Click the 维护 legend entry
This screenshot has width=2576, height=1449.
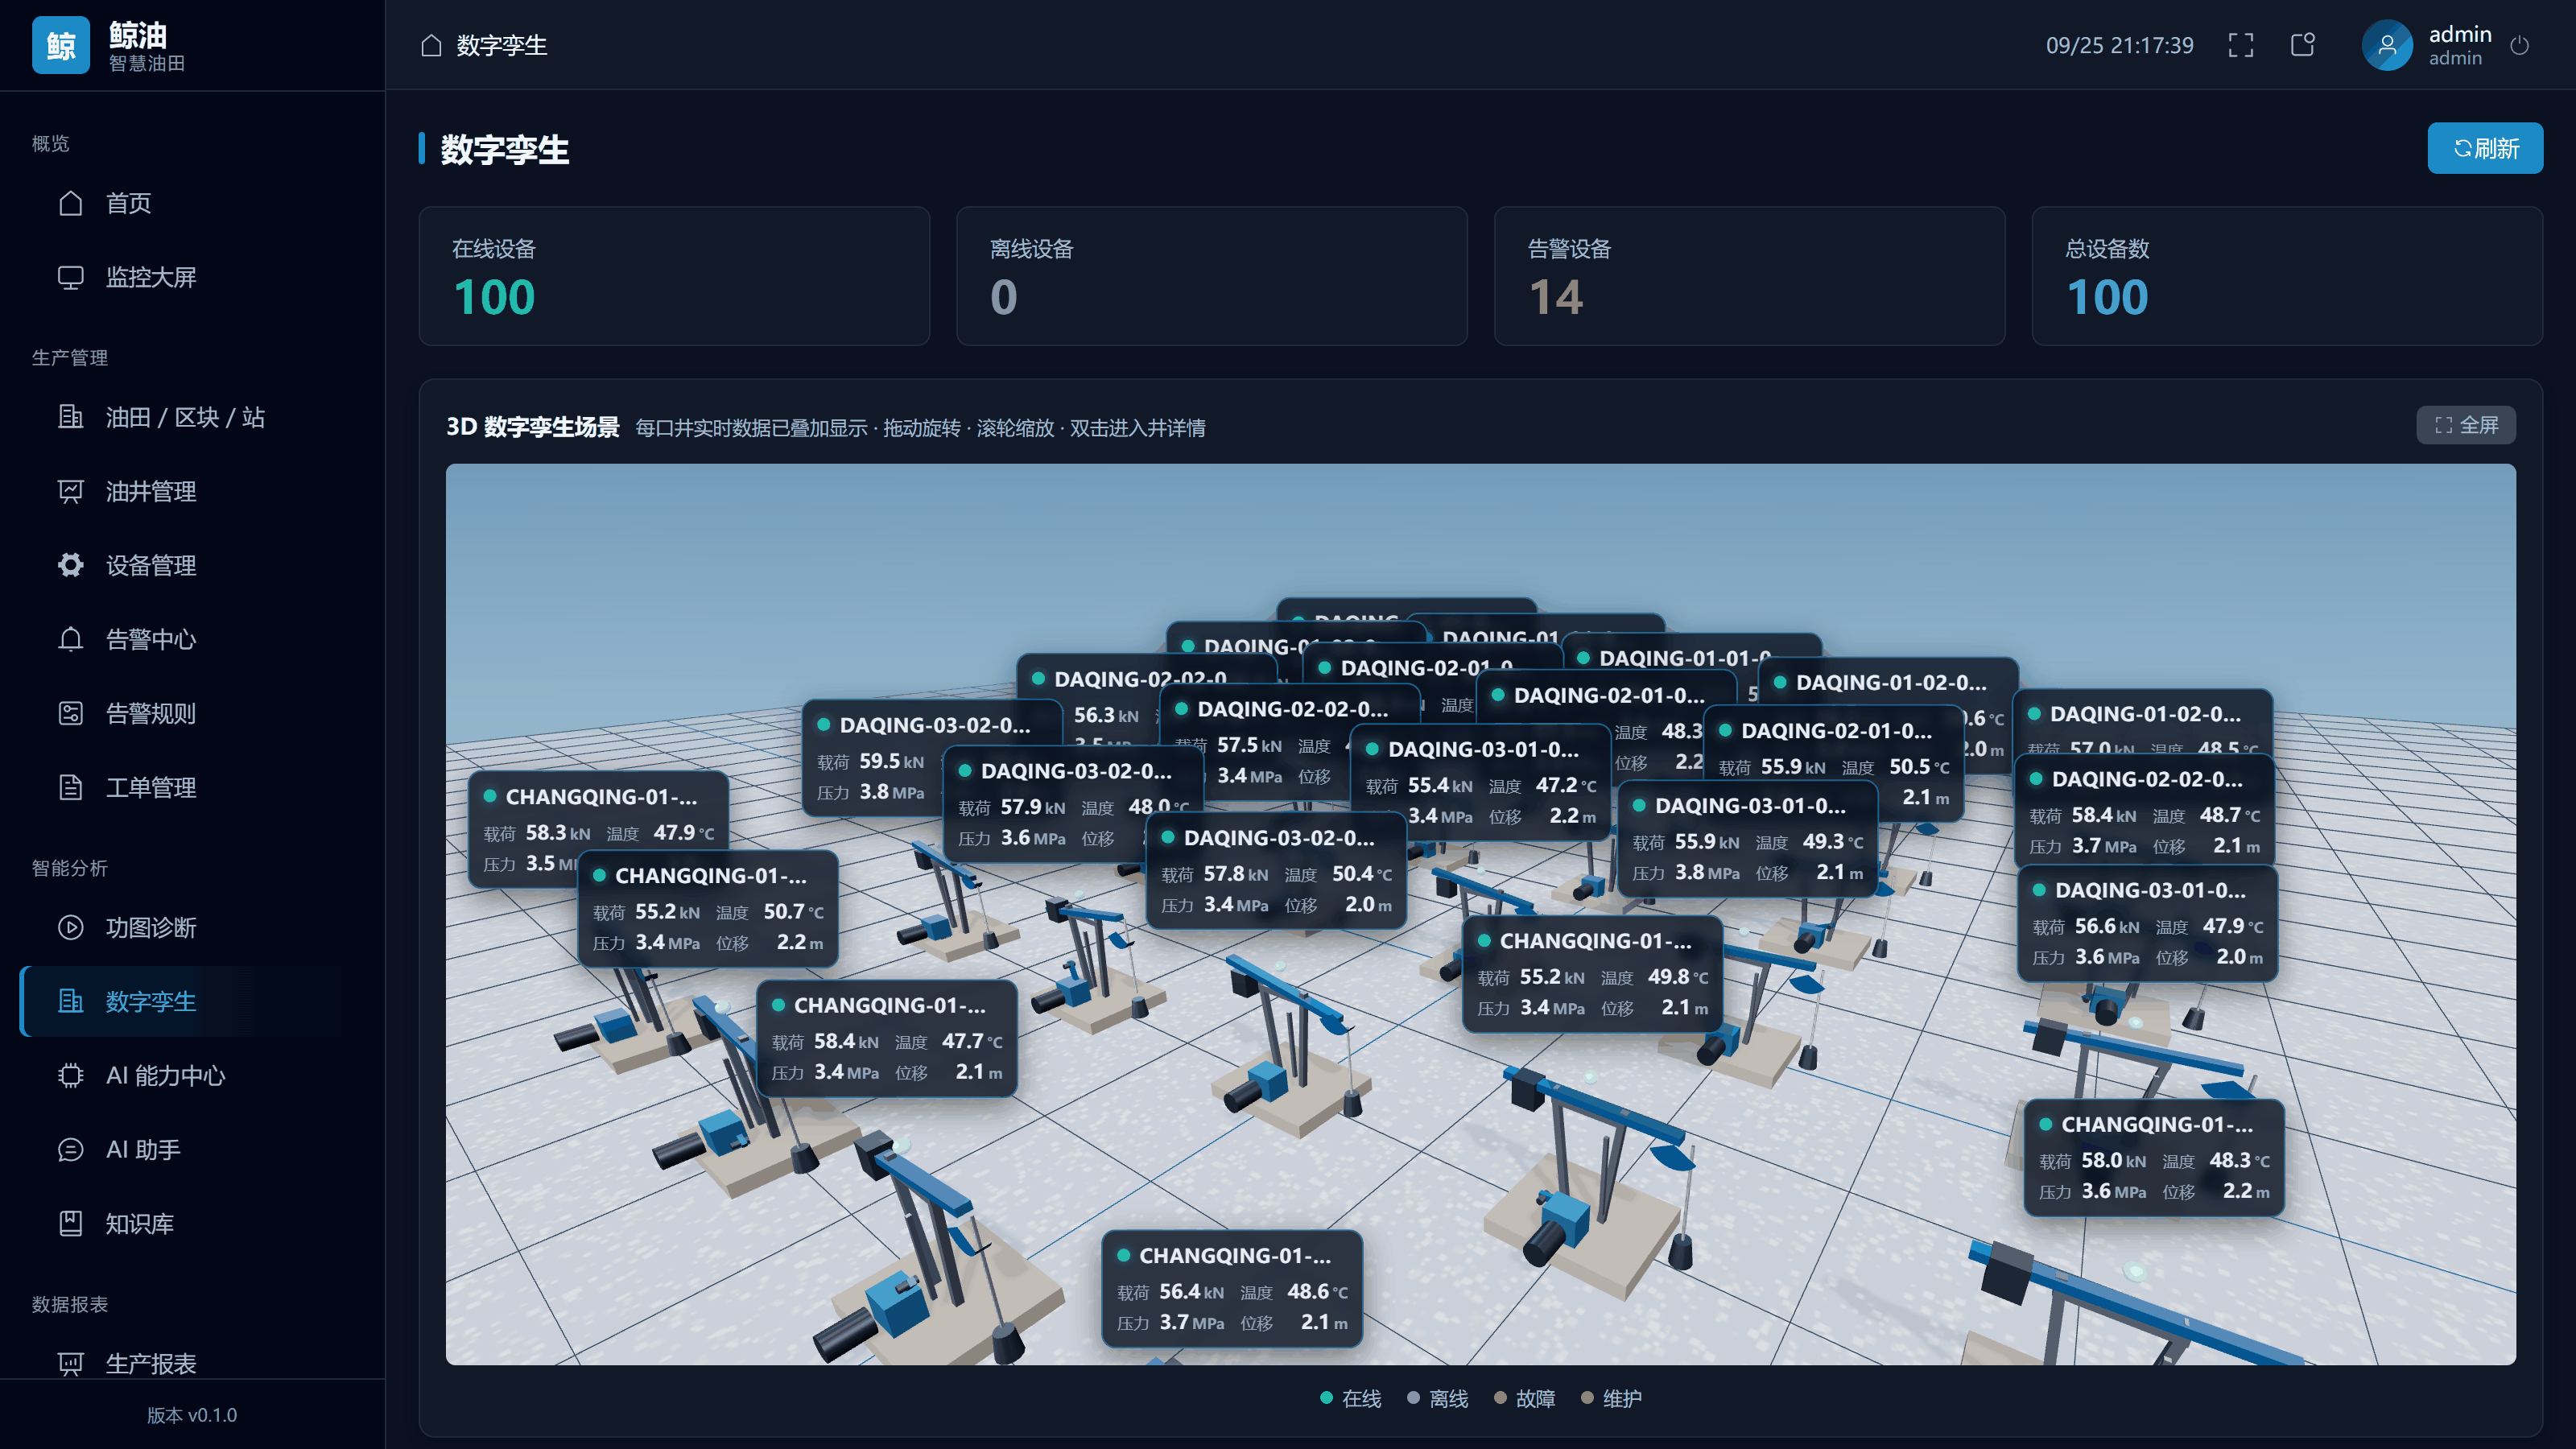pos(1612,1398)
